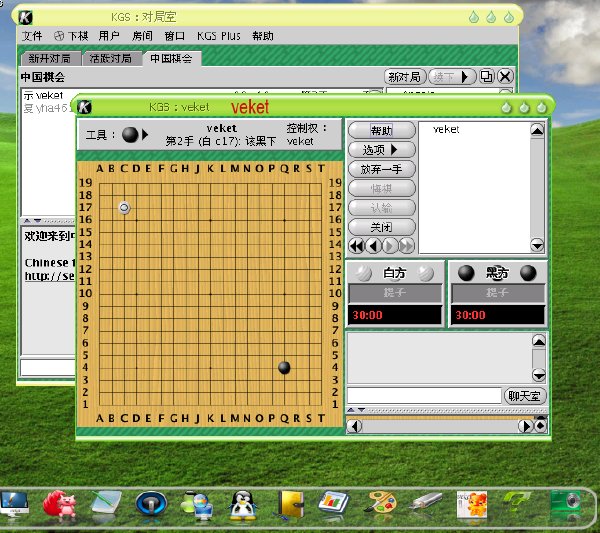The height and width of the screenshot is (533, 600).
Task: Step forward one move arrow
Action: (x=390, y=246)
